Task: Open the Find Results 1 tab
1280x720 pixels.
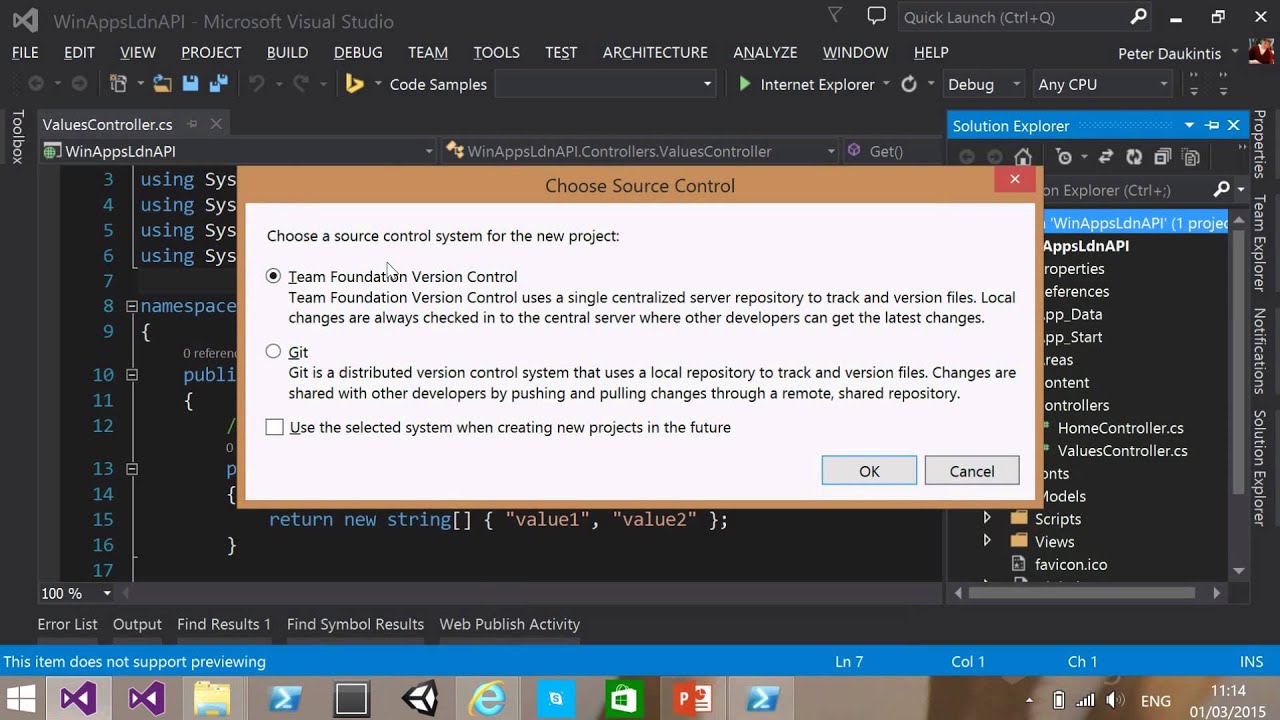Action: 224,624
